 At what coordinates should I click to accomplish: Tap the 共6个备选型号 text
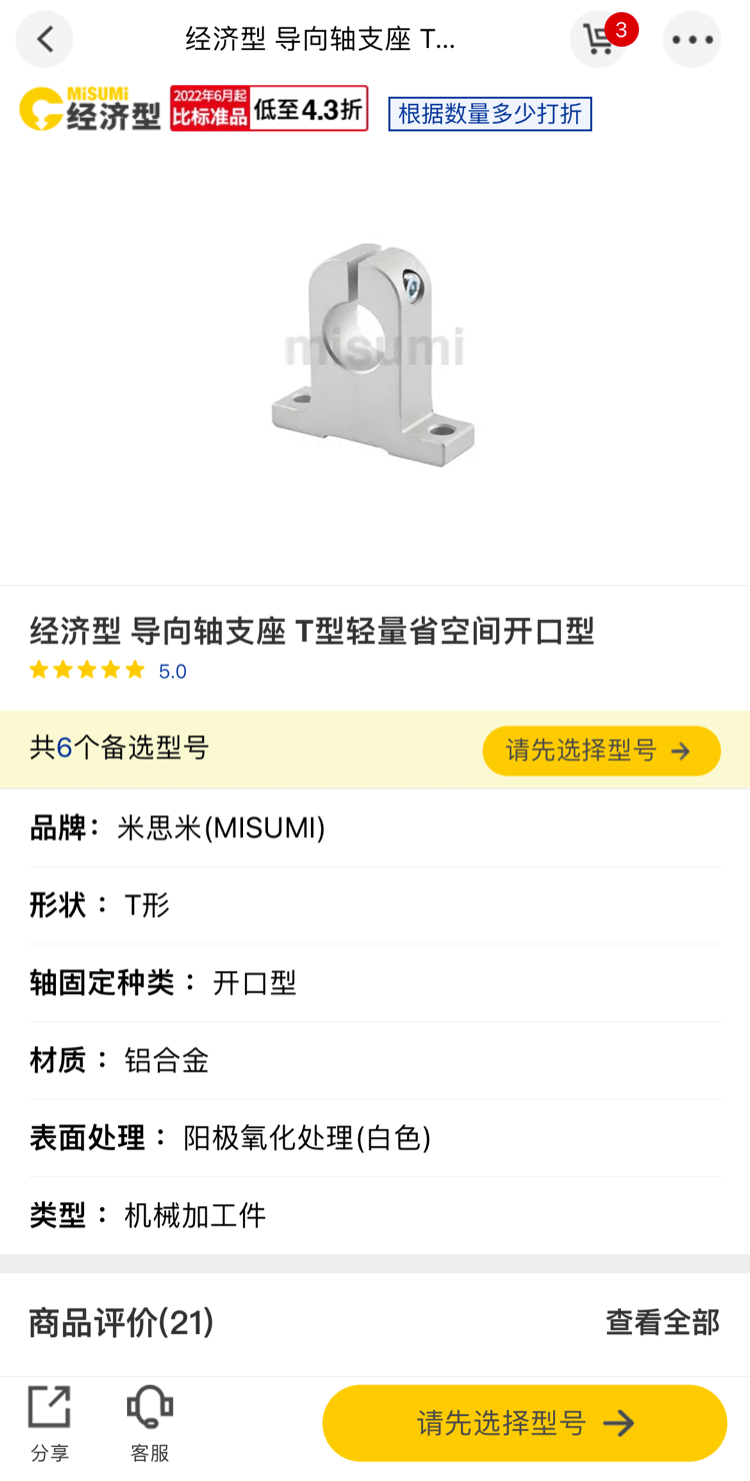119,748
